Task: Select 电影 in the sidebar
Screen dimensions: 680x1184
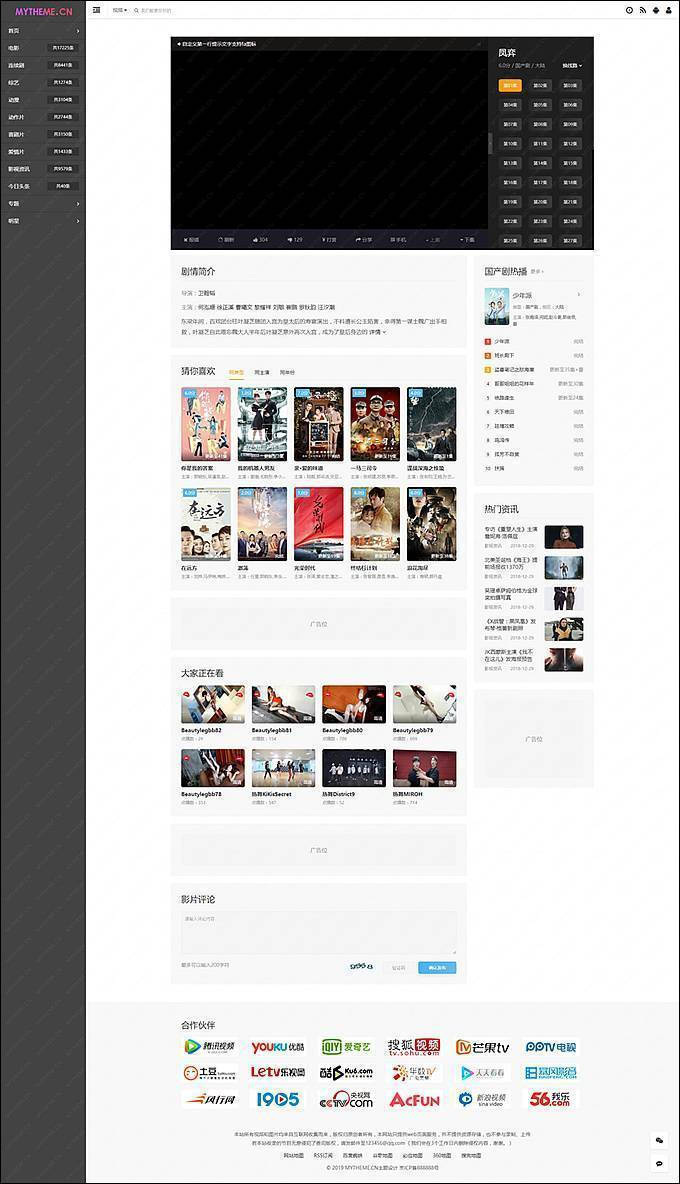Action: tap(43, 48)
